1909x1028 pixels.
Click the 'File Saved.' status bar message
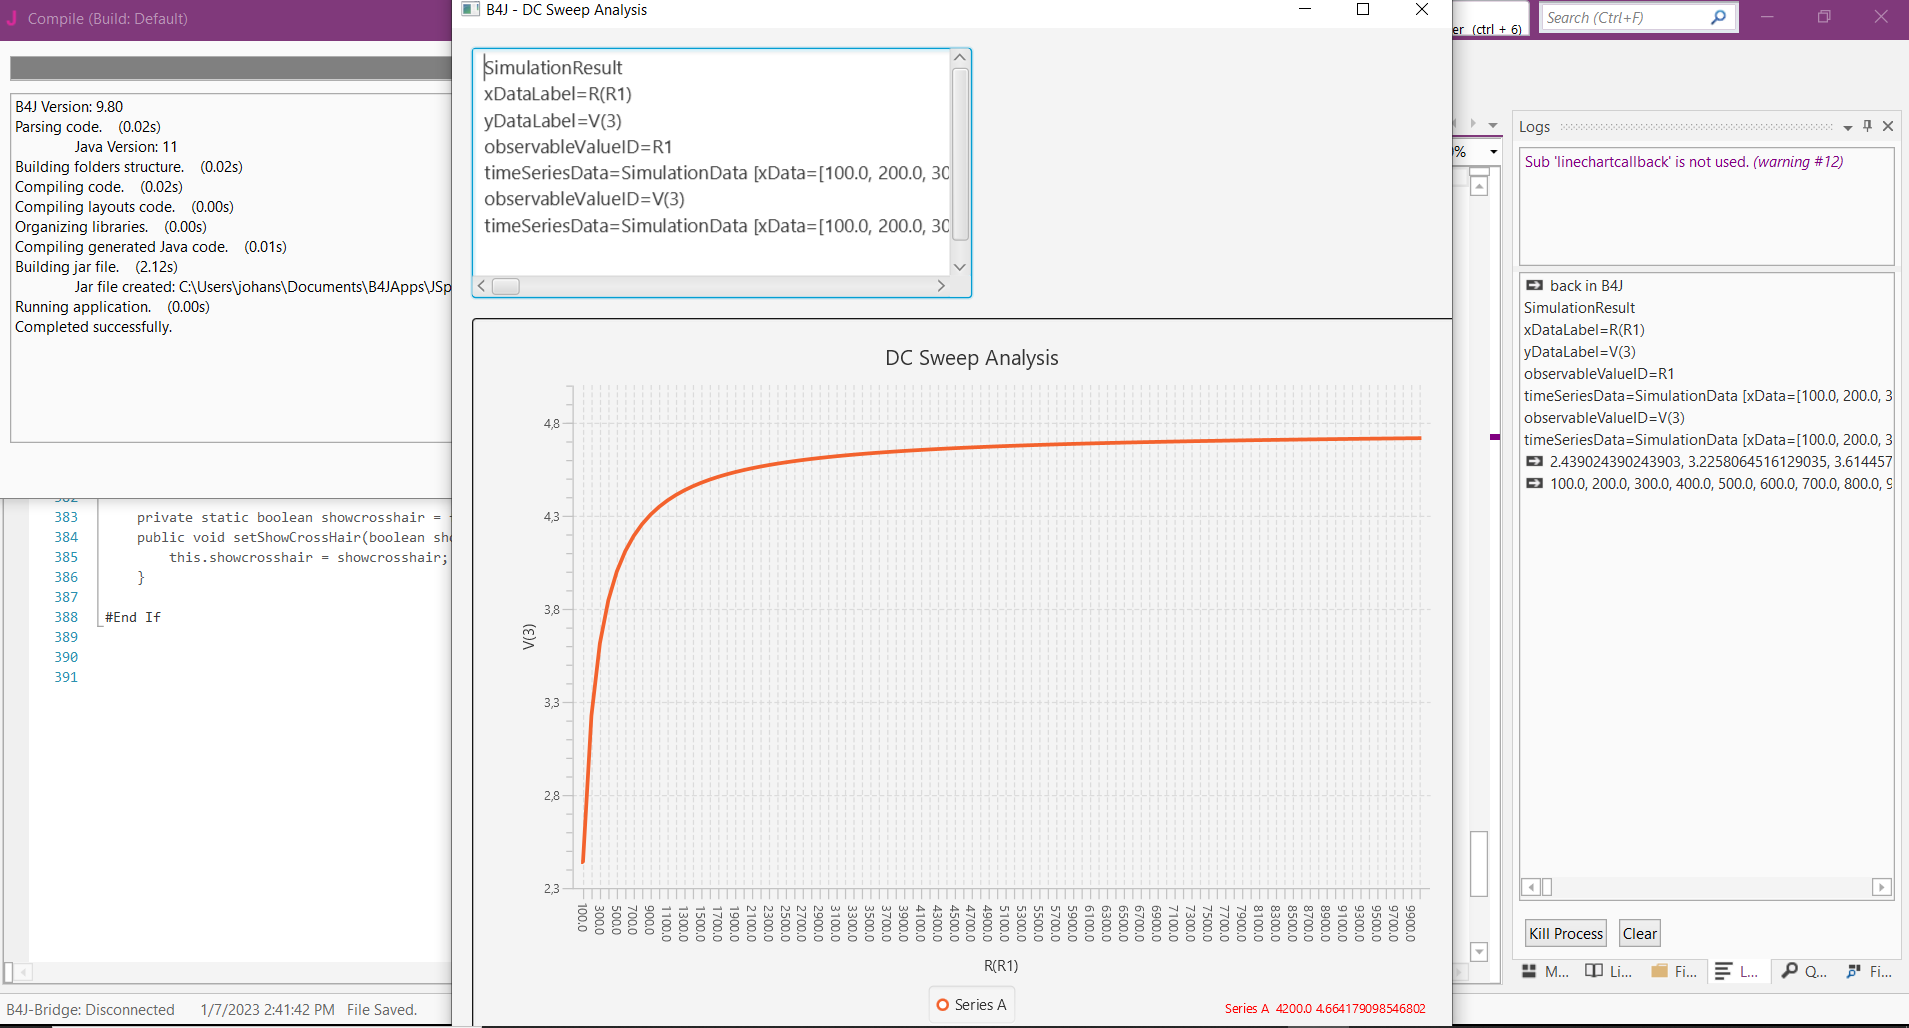(x=382, y=1010)
